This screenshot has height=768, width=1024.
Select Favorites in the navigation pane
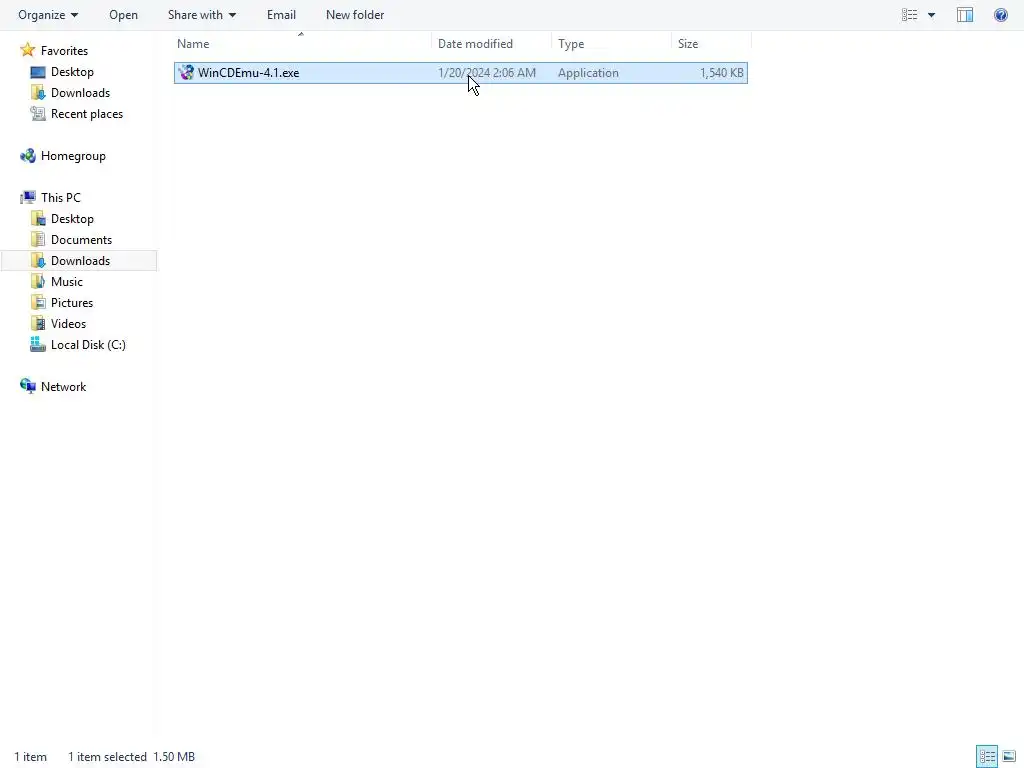pos(64,50)
